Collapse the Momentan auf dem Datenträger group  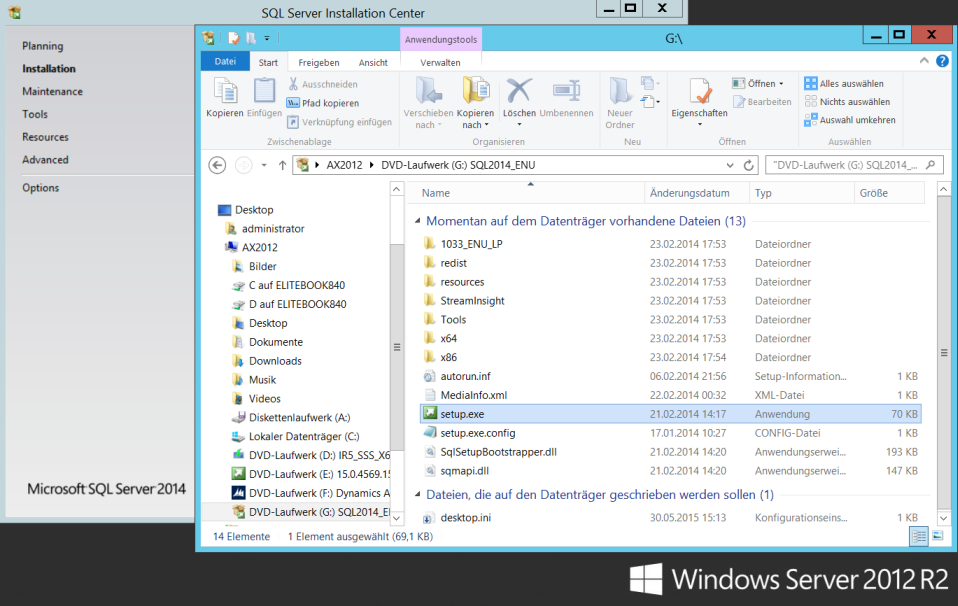click(416, 221)
